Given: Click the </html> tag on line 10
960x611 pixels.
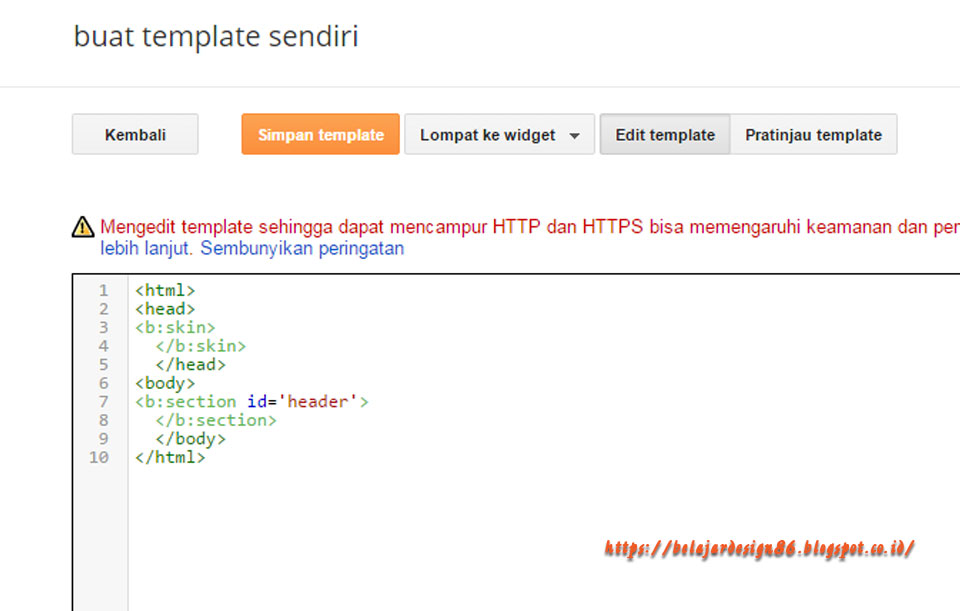Looking at the screenshot, I should click(170, 457).
